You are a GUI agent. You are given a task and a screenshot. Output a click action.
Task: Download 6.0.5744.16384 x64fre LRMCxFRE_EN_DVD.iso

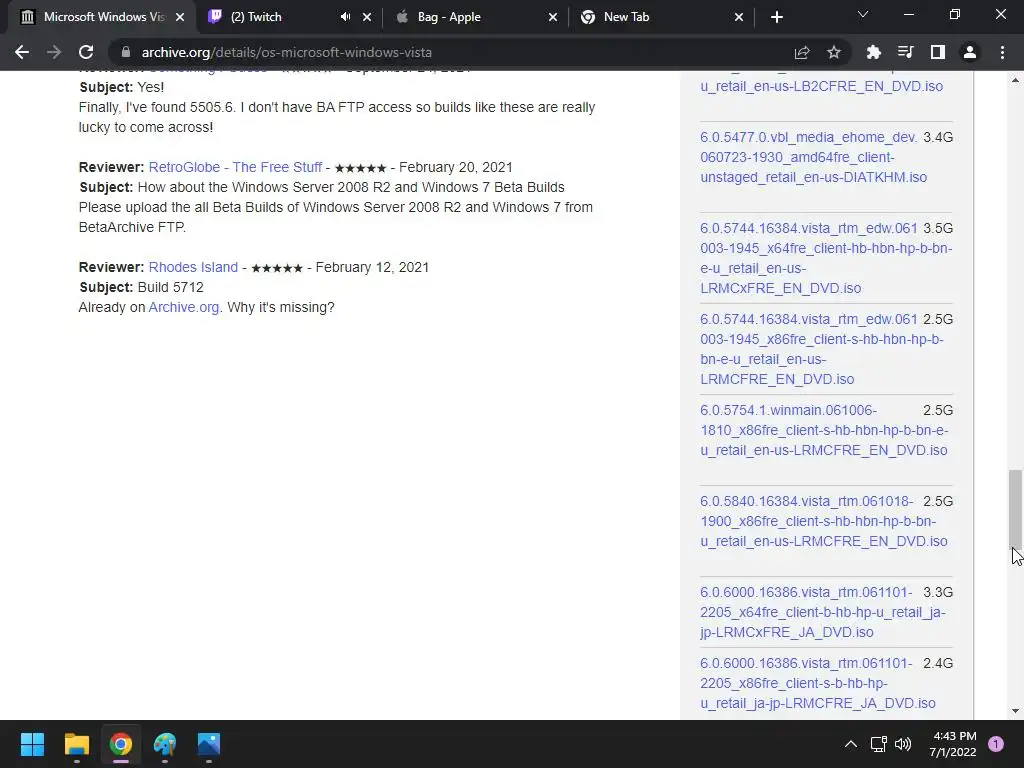coord(826,258)
